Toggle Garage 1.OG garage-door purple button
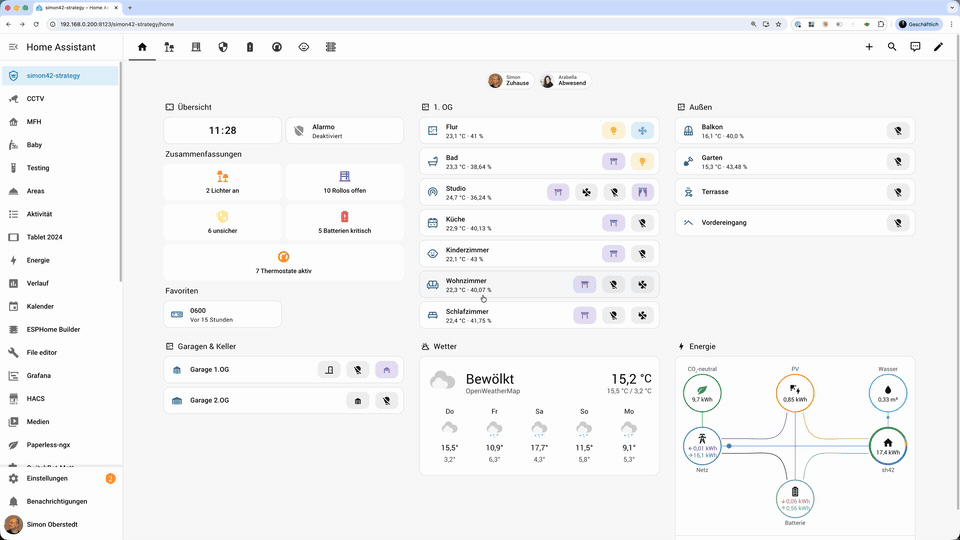960x540 pixels. [386, 370]
